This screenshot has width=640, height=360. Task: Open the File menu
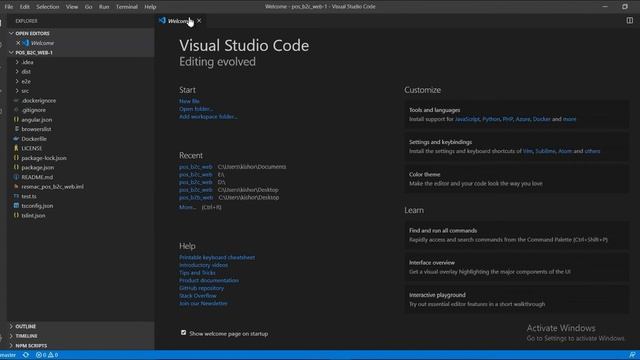pos(9,7)
